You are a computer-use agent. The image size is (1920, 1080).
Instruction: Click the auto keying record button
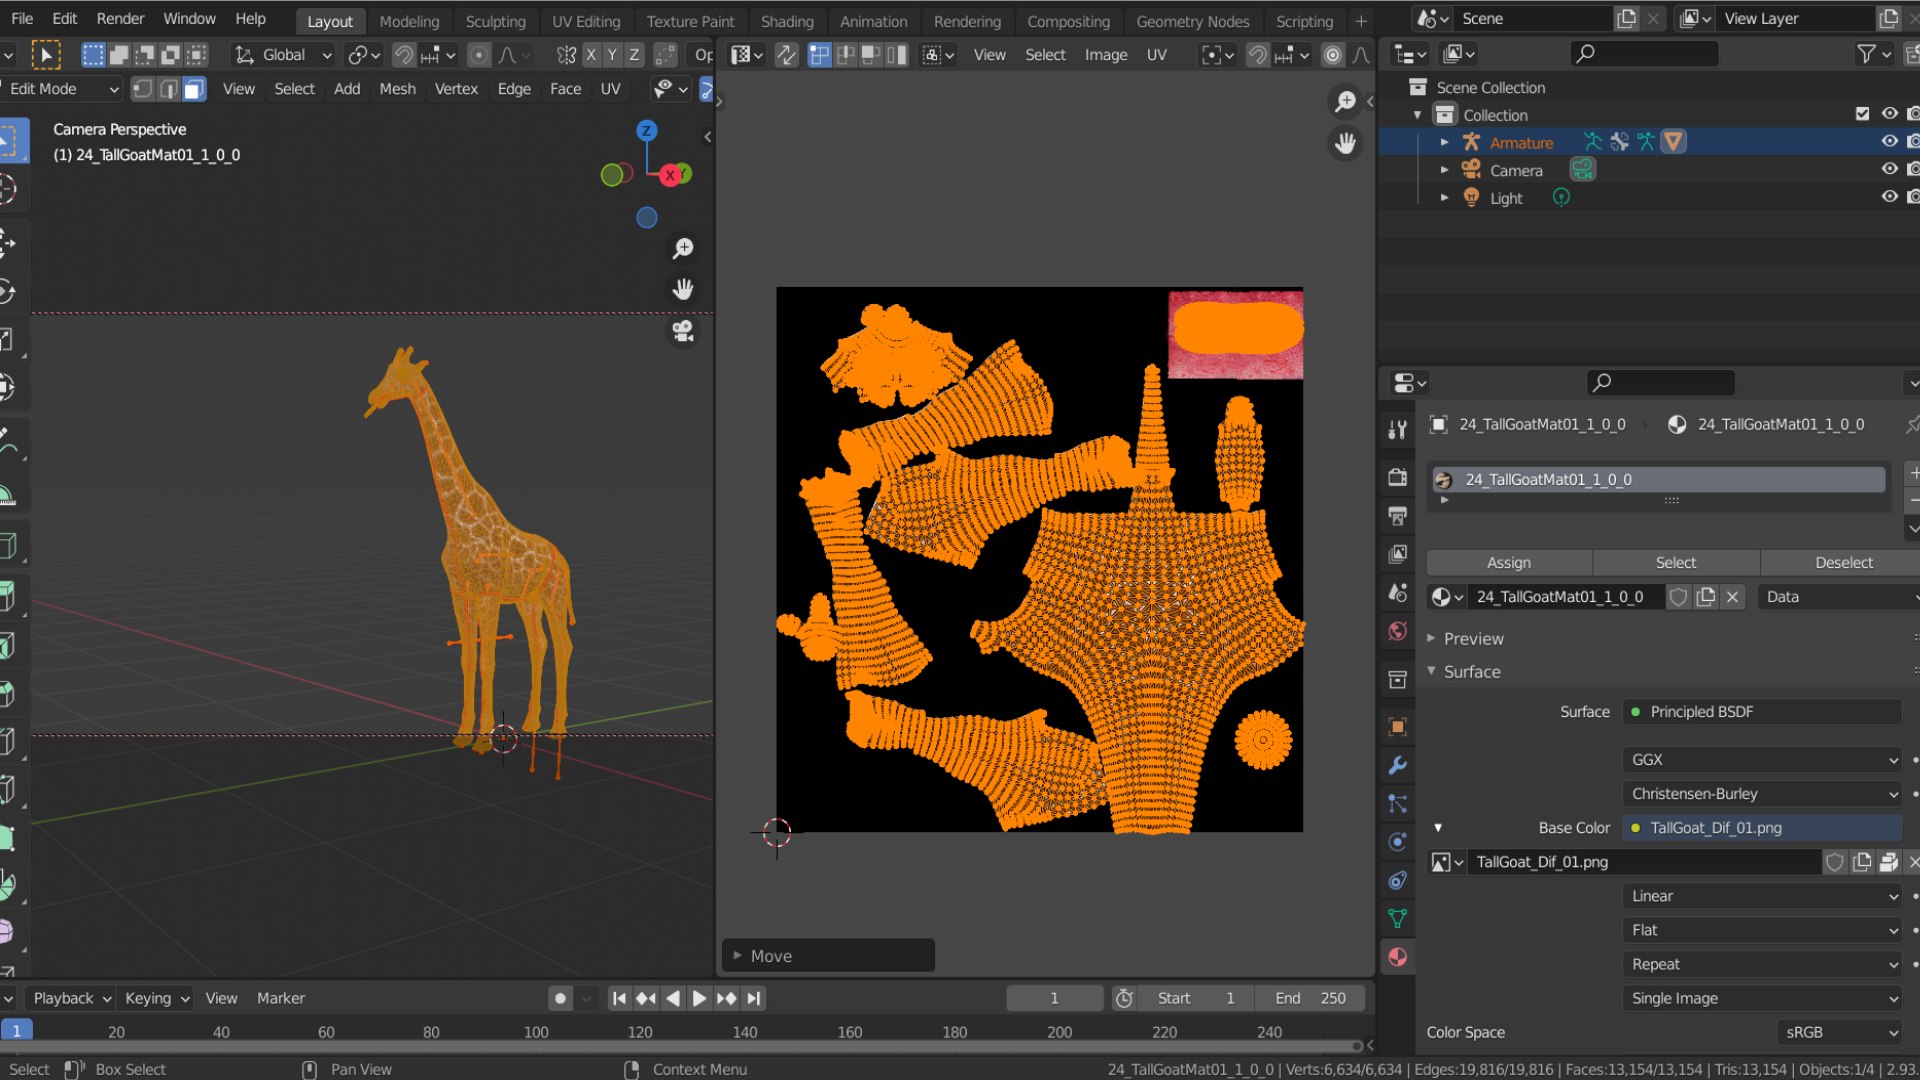(560, 998)
